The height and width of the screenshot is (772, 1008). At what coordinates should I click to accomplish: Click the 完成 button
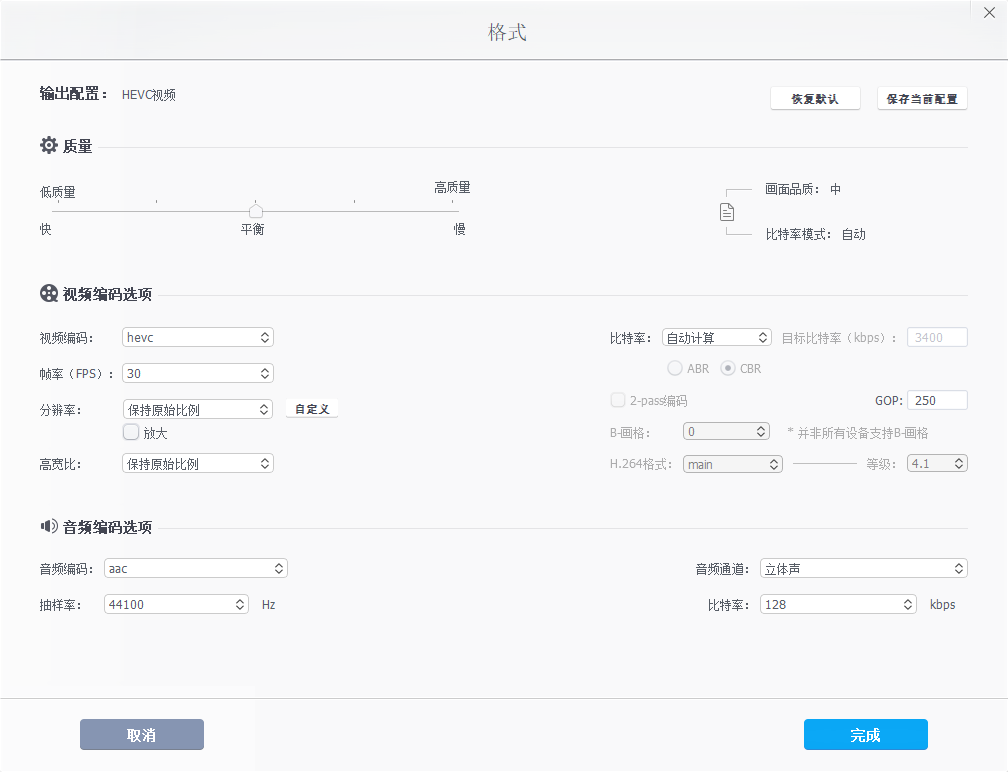pyautogui.click(x=865, y=734)
